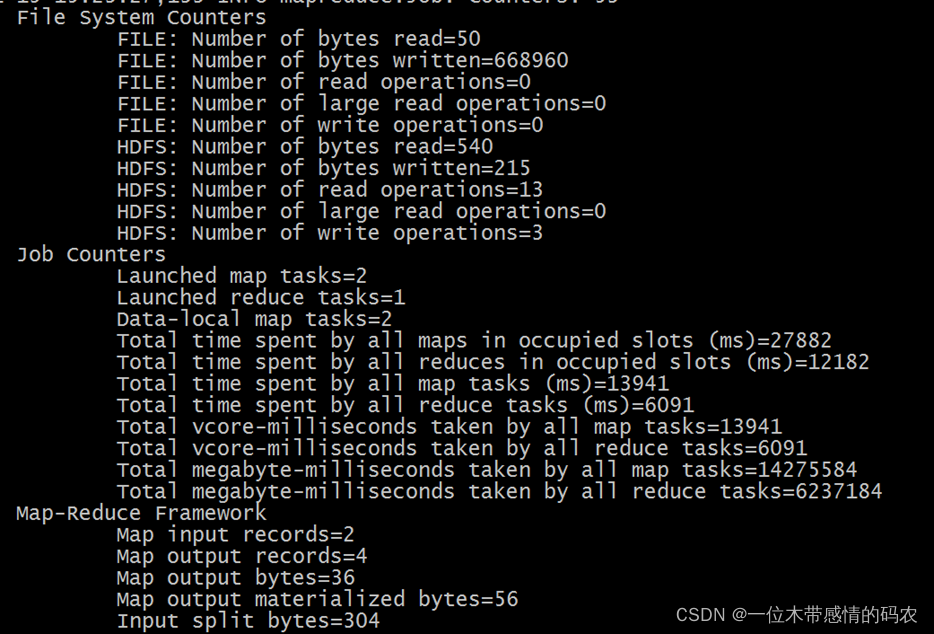Select Launched reduce tasks=1 line
Screen dimensions: 934x634
tap(261, 297)
